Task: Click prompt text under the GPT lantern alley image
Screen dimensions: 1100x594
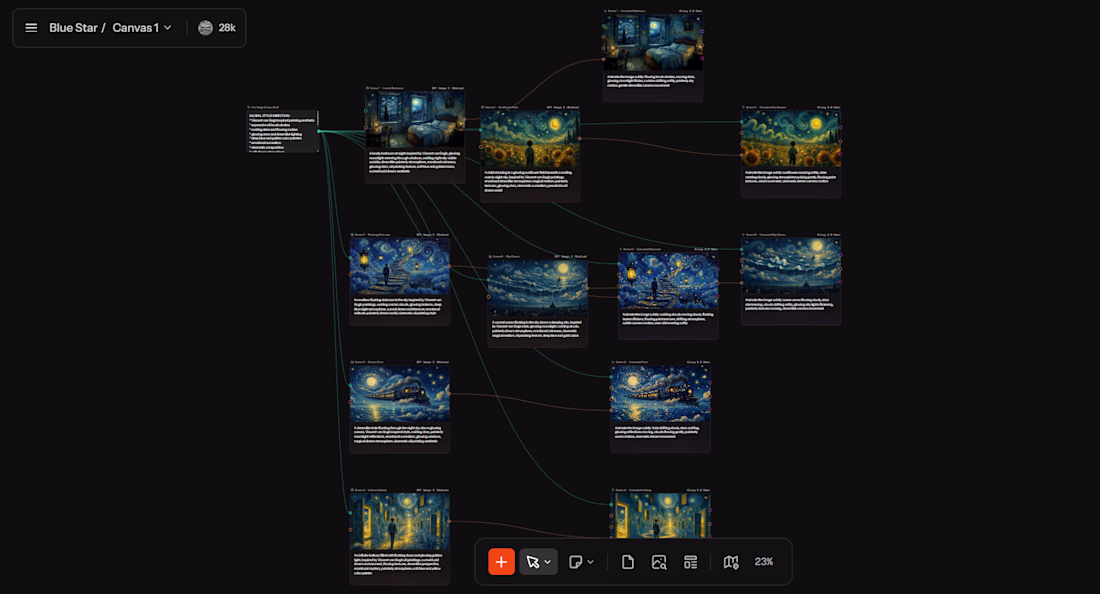Action: 400,563
